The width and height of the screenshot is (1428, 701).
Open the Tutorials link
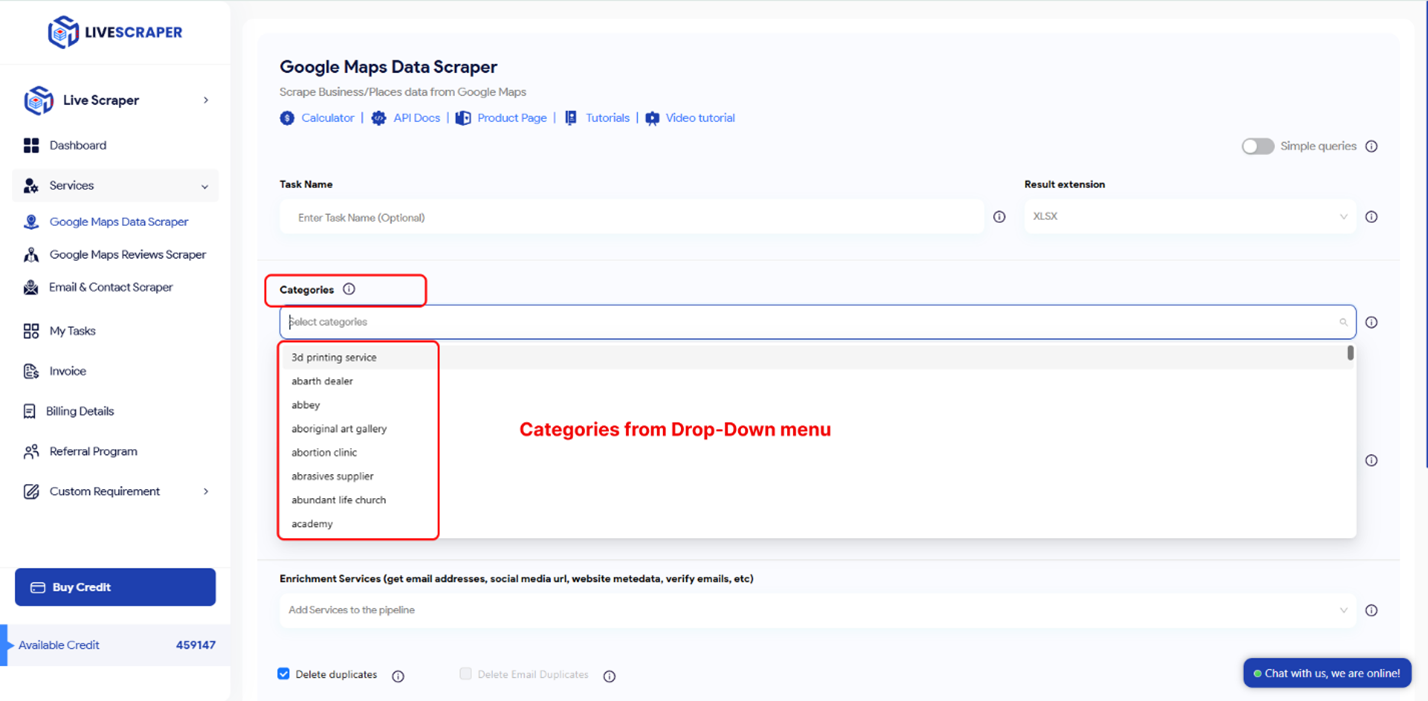(608, 118)
